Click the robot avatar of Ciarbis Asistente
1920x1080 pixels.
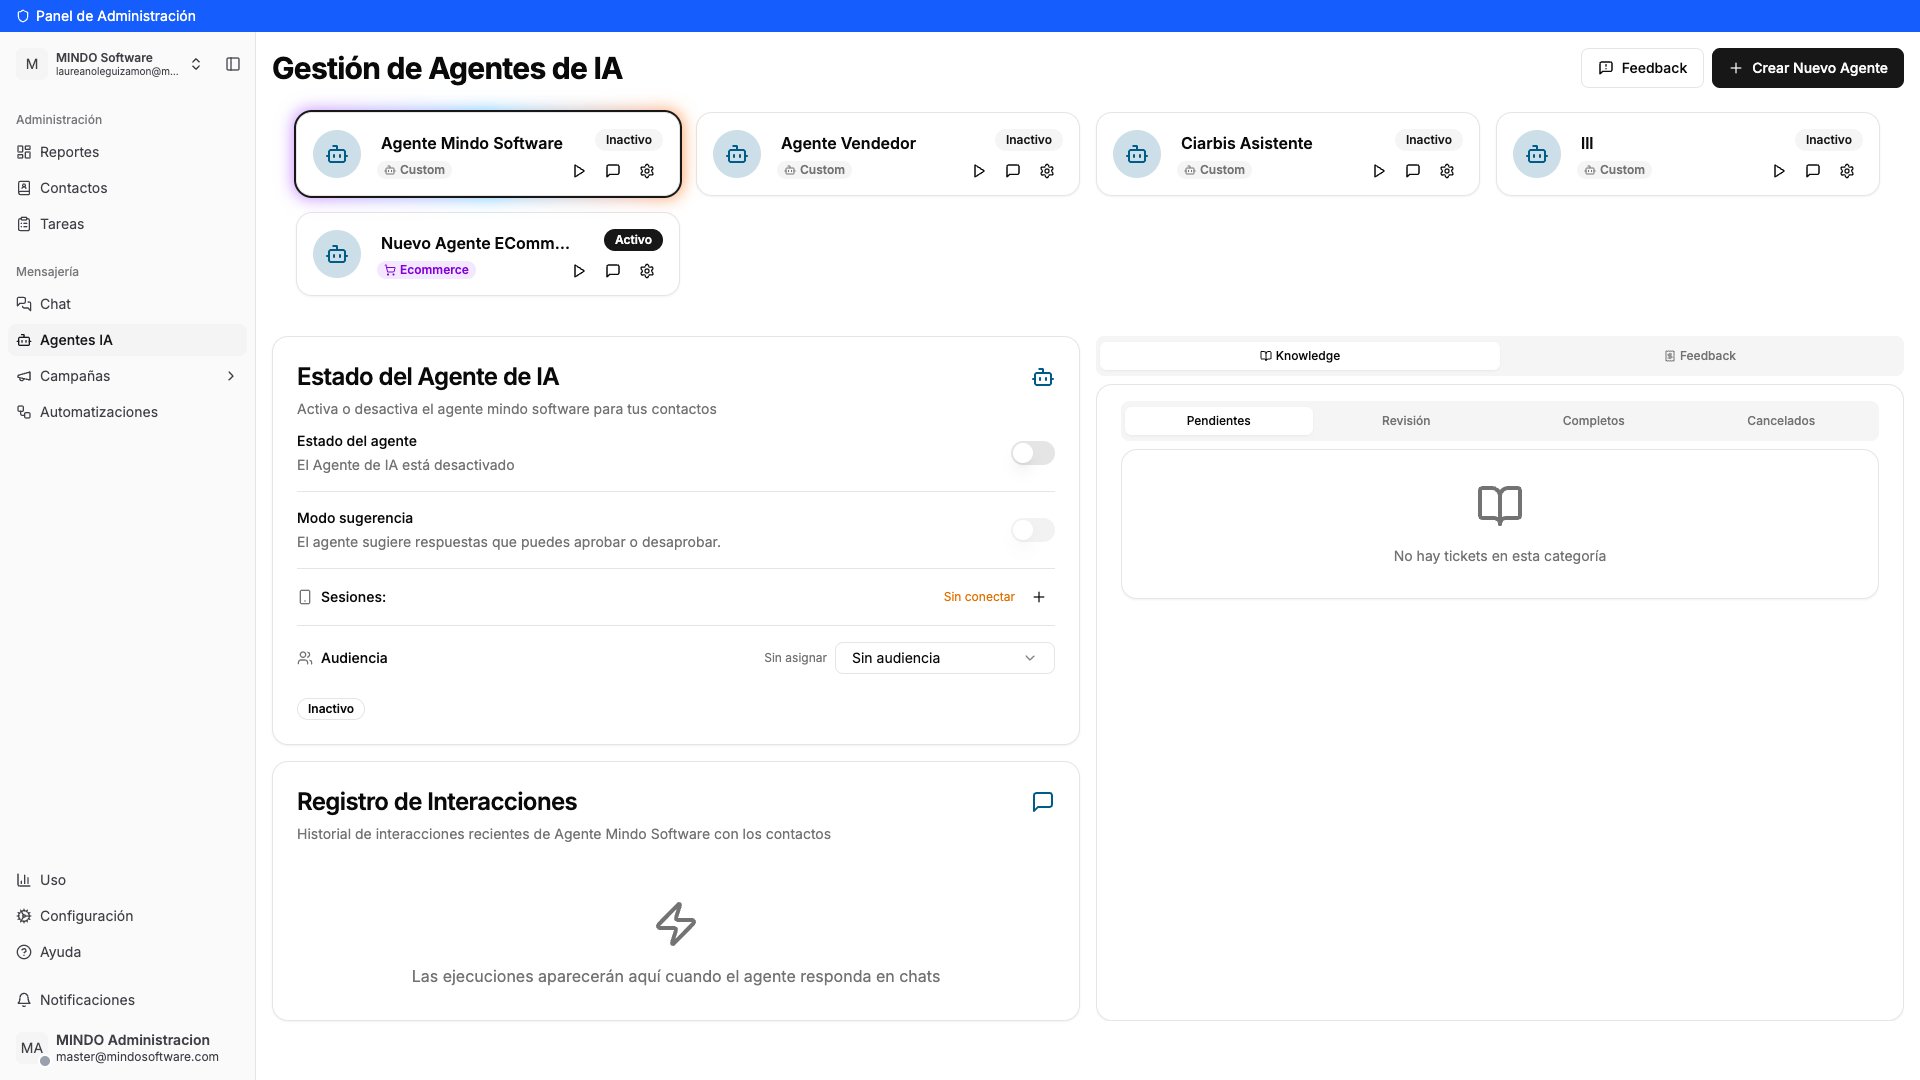[x=1137, y=154]
